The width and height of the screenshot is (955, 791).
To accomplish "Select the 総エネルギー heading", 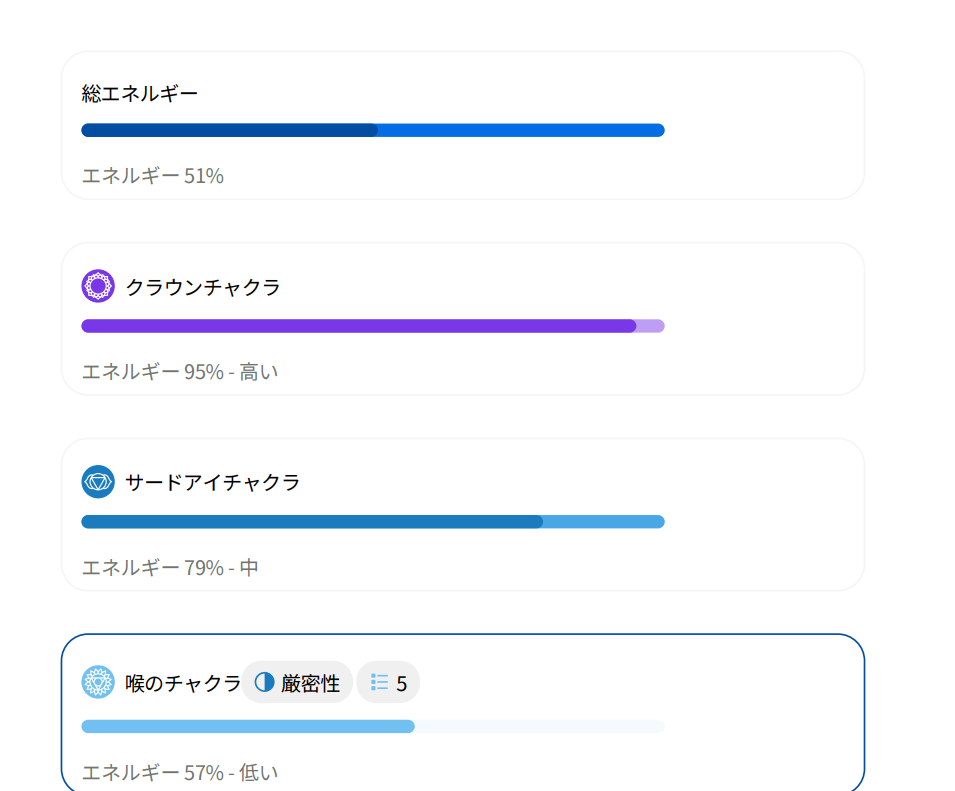I will coord(140,94).
